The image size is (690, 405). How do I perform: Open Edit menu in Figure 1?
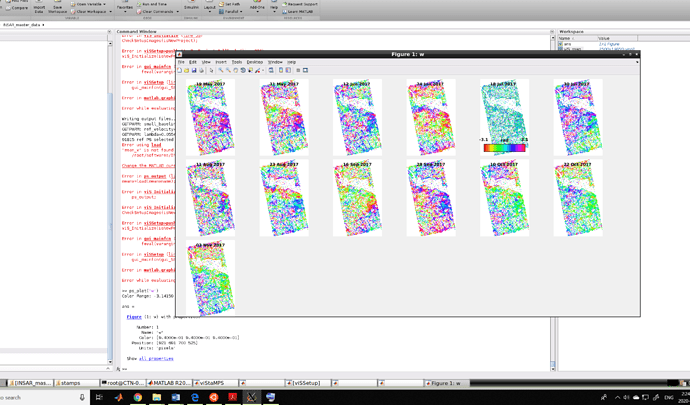click(193, 62)
